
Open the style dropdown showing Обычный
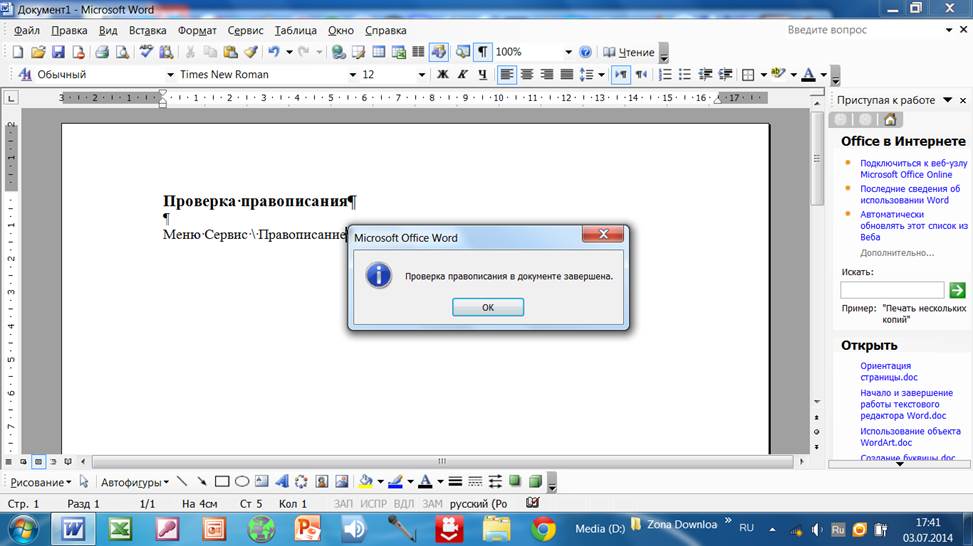tap(170, 74)
